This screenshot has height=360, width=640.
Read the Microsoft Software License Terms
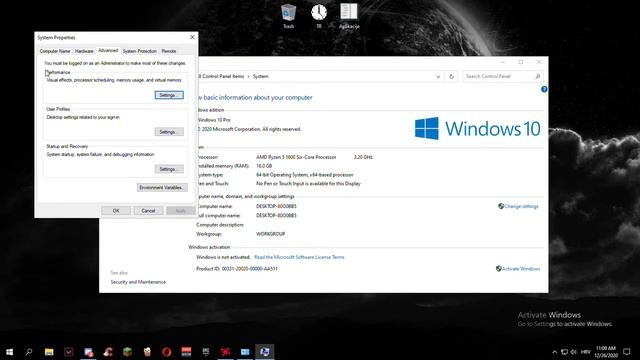pyautogui.click(x=299, y=257)
